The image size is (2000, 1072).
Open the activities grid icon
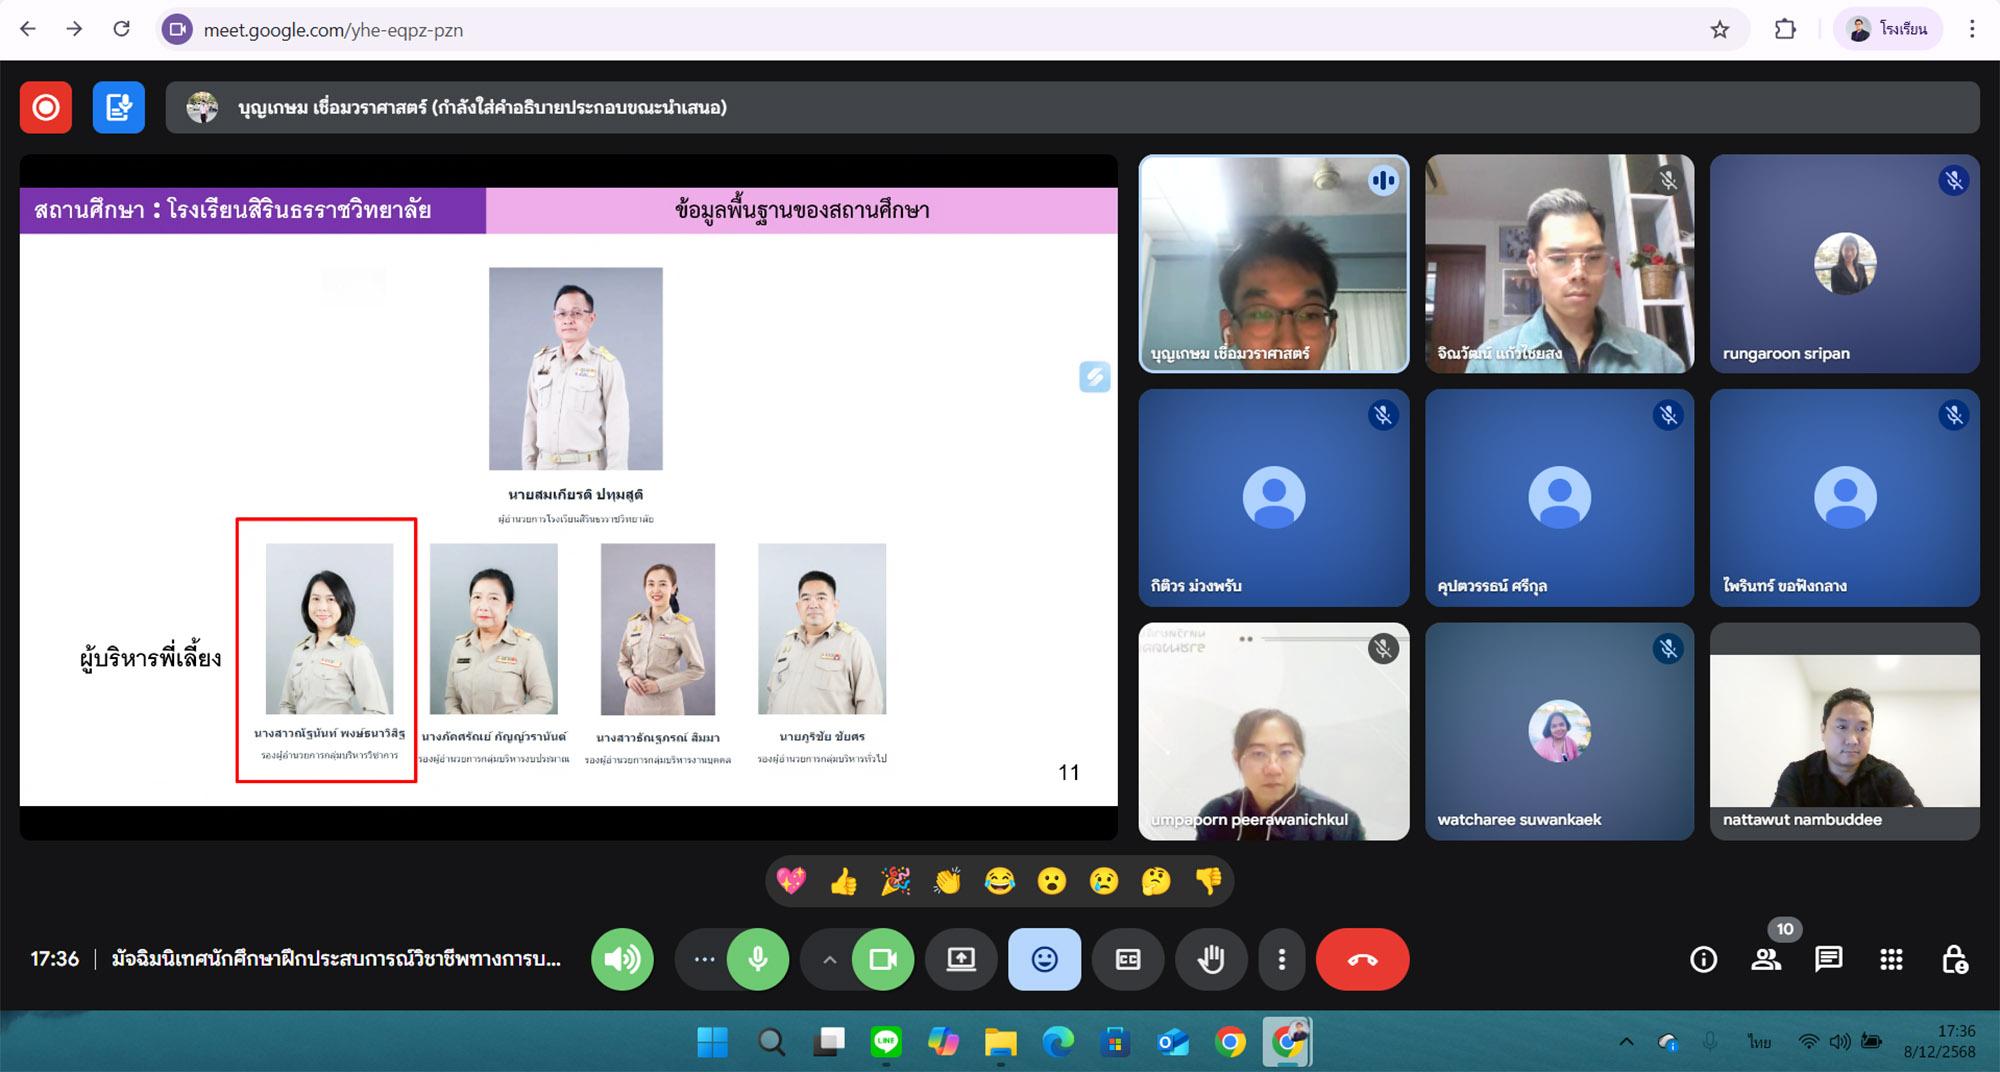[x=1891, y=960]
